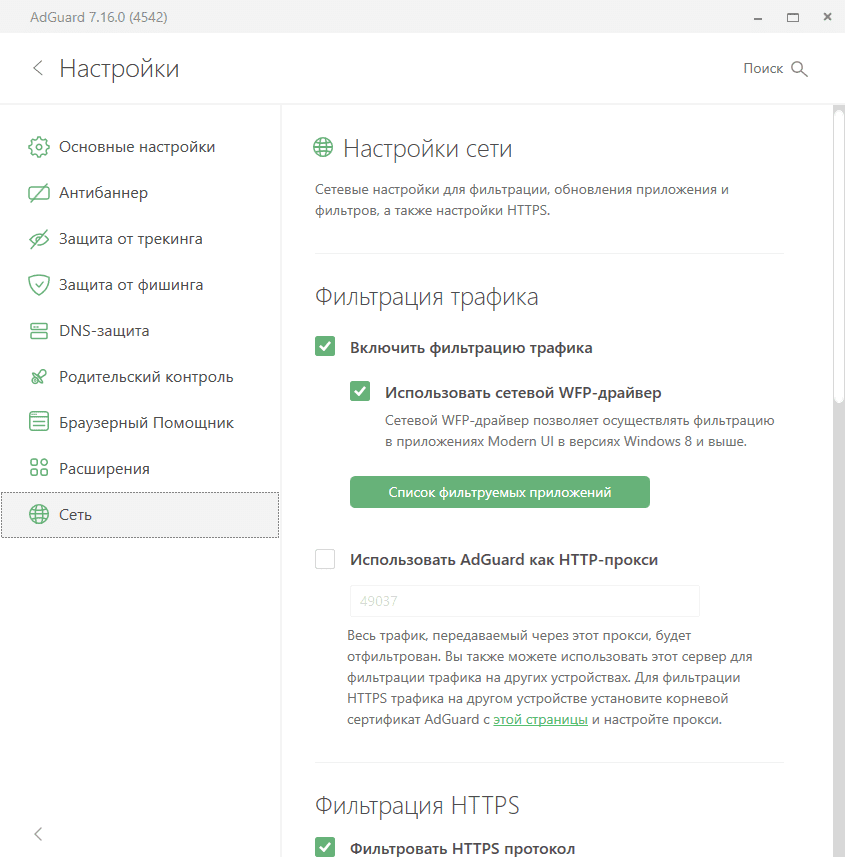Click the Настройки сети heading text

(x=427, y=149)
